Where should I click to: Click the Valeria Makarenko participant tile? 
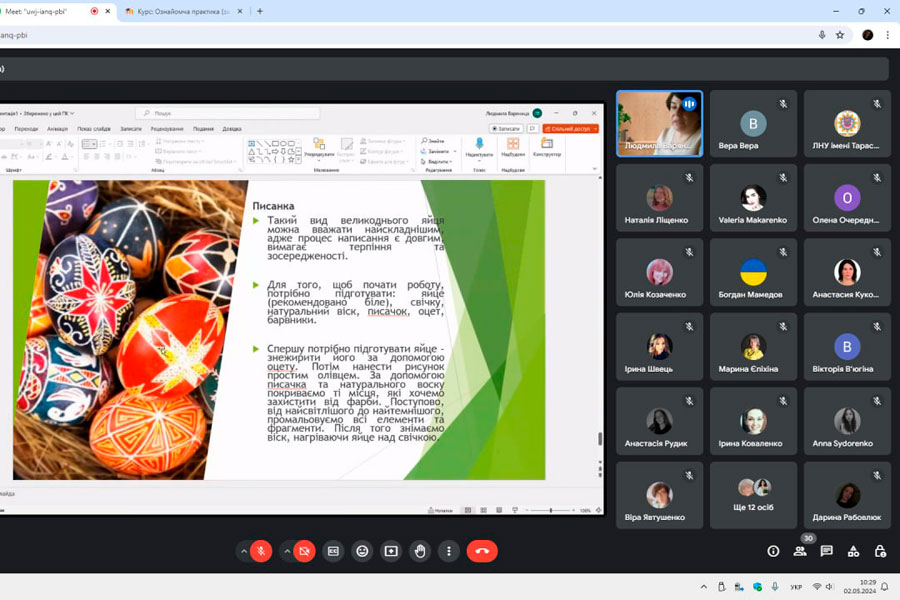pos(753,198)
